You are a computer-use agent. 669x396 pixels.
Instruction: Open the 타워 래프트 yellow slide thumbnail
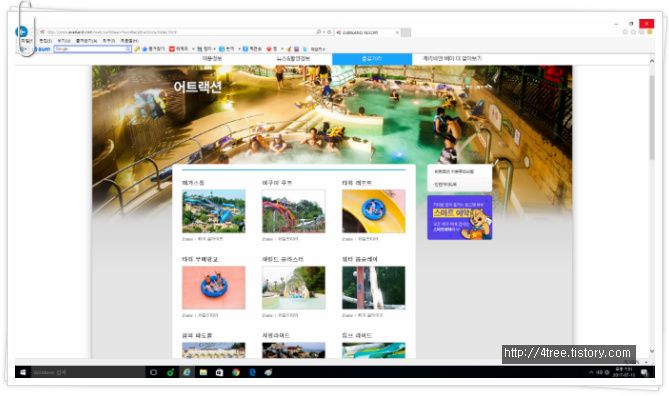click(374, 211)
